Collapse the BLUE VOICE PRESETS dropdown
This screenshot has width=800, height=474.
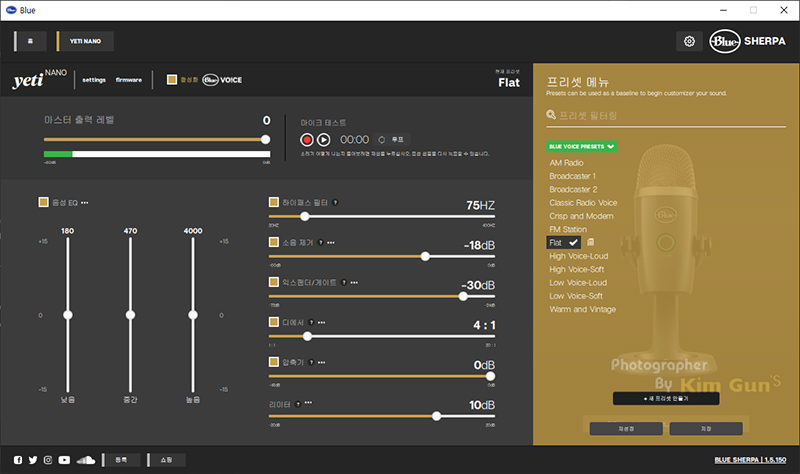[582, 146]
